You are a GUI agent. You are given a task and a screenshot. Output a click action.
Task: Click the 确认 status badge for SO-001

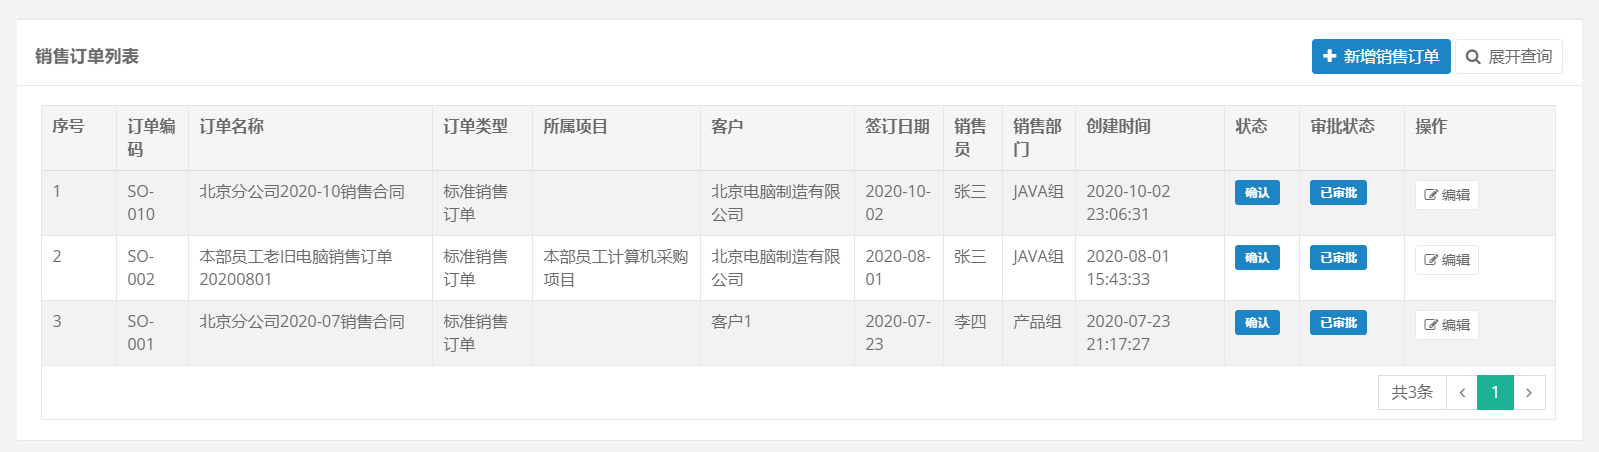1257,323
